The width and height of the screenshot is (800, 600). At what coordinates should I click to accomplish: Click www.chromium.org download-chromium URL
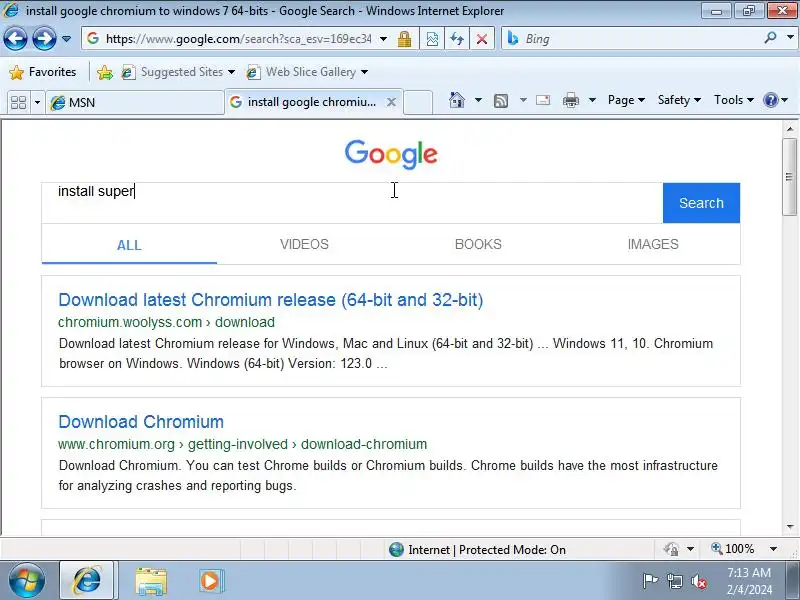242,444
